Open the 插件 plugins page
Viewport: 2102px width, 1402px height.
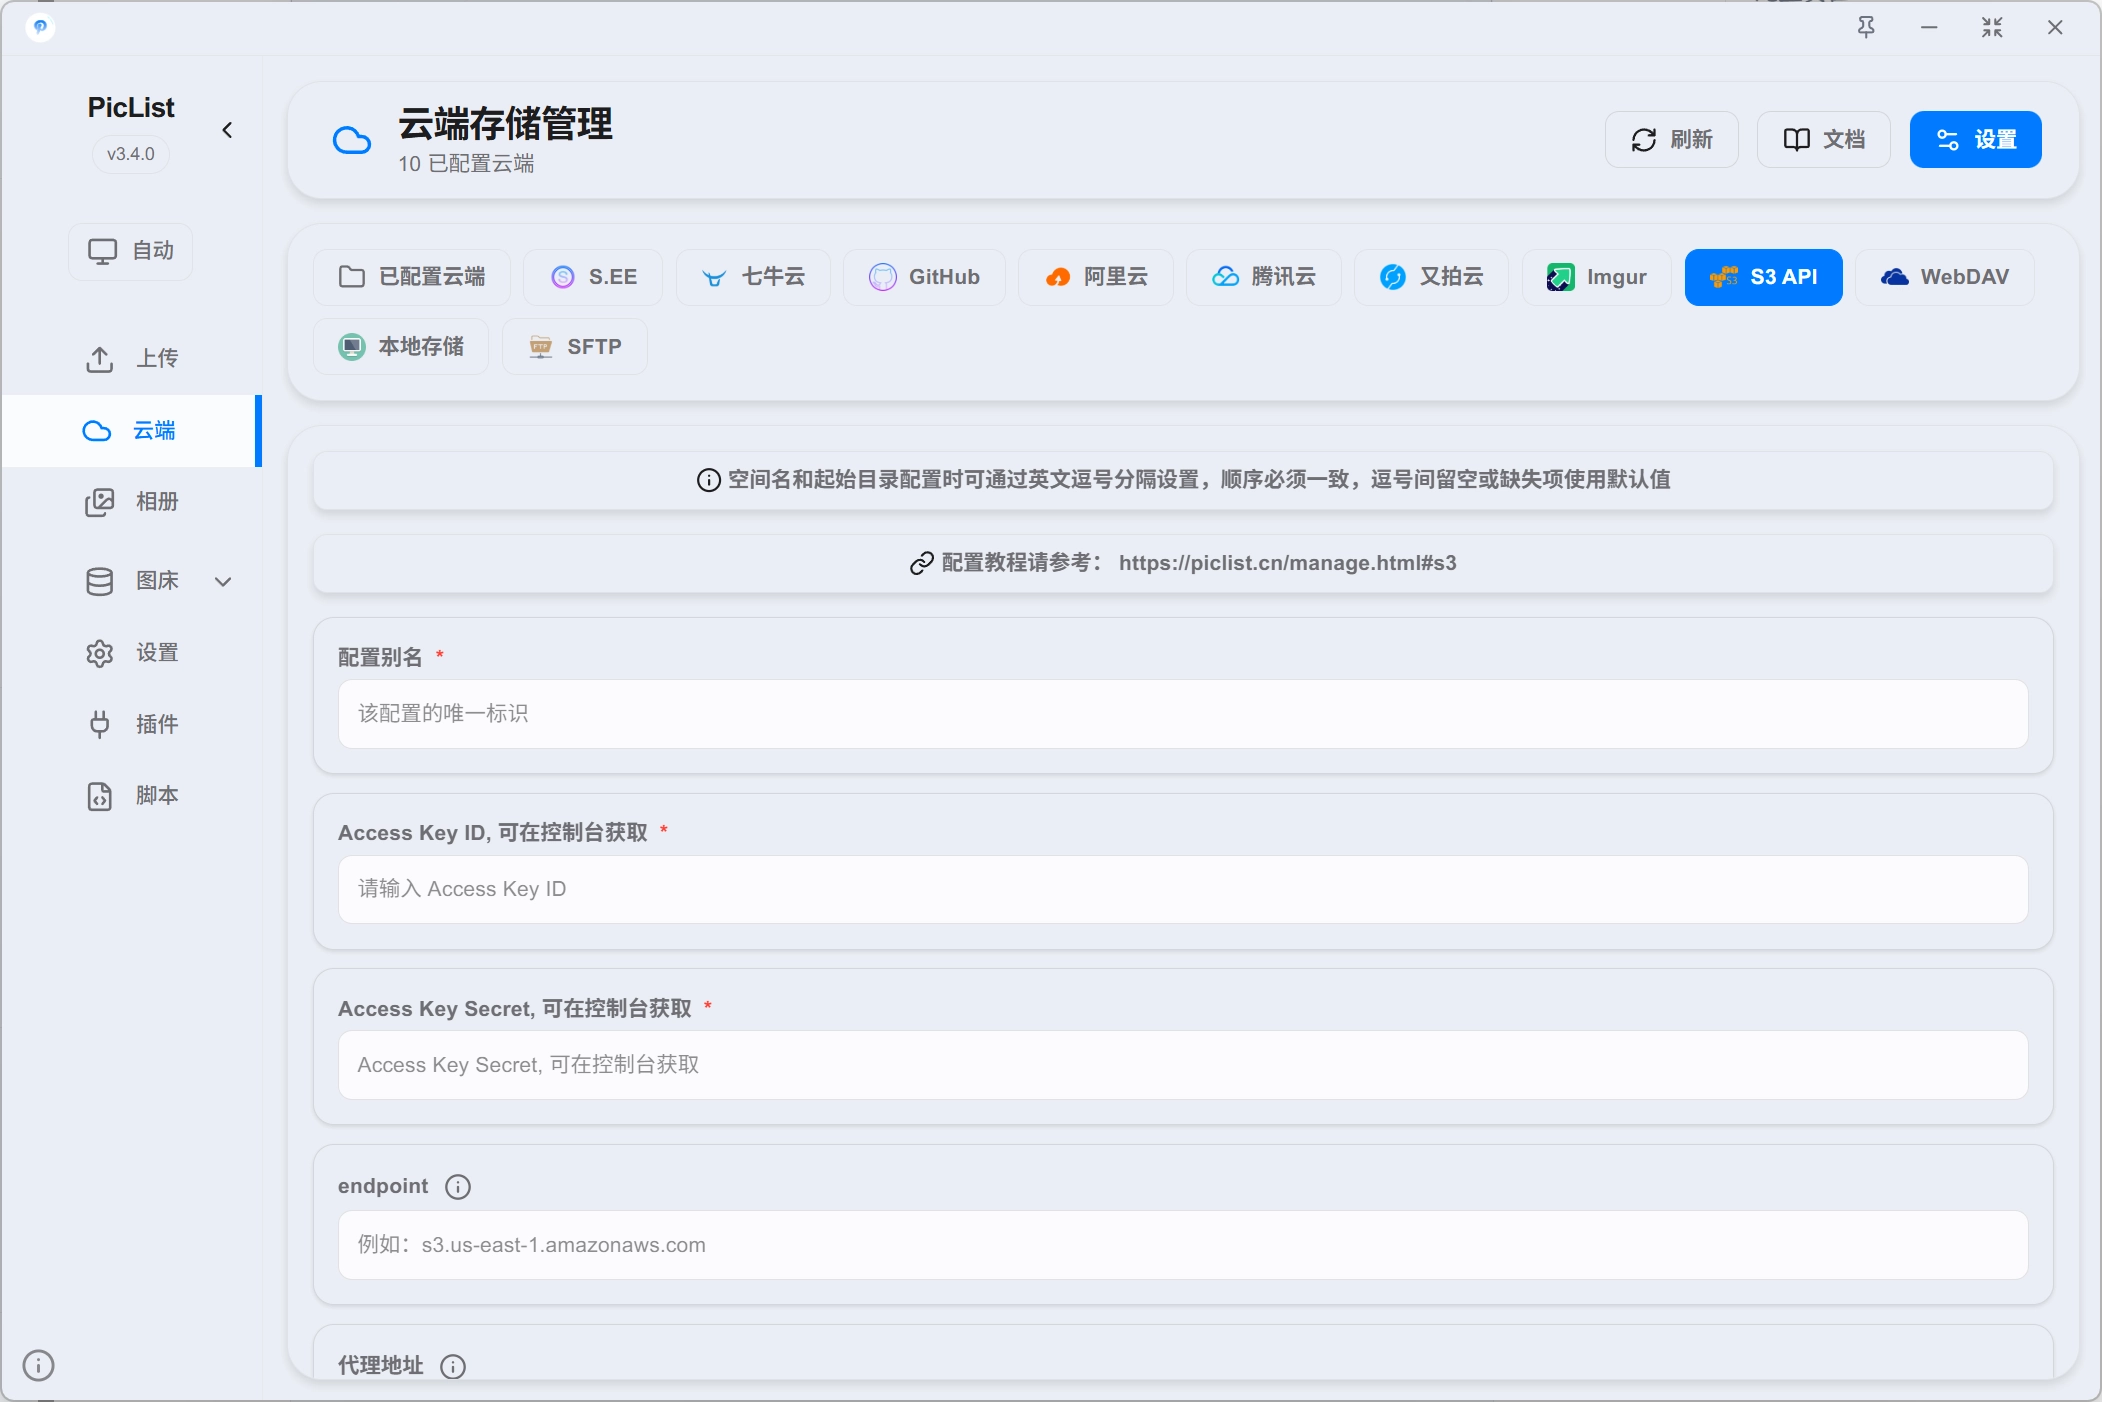[131, 725]
